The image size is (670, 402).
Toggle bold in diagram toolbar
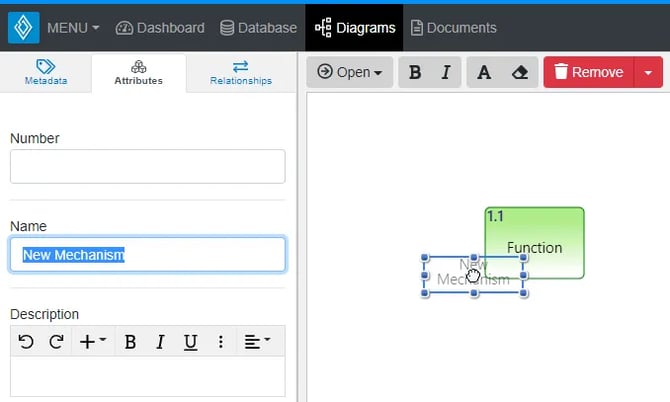click(x=414, y=72)
